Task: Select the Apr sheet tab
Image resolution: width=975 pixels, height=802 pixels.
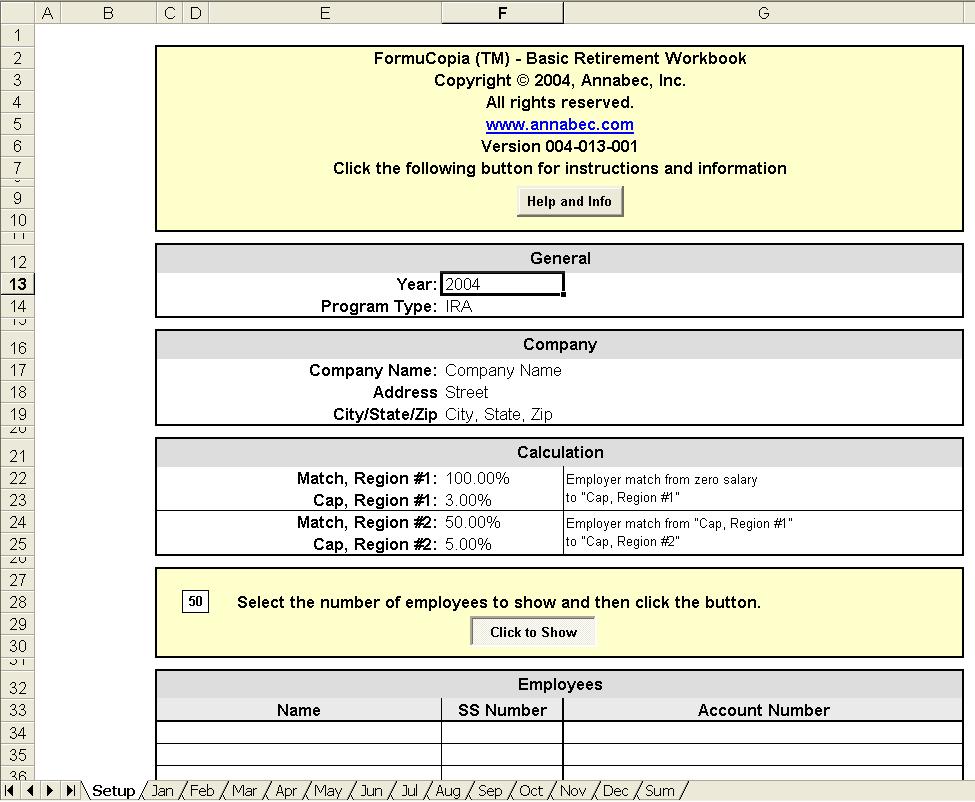Action: [285, 791]
